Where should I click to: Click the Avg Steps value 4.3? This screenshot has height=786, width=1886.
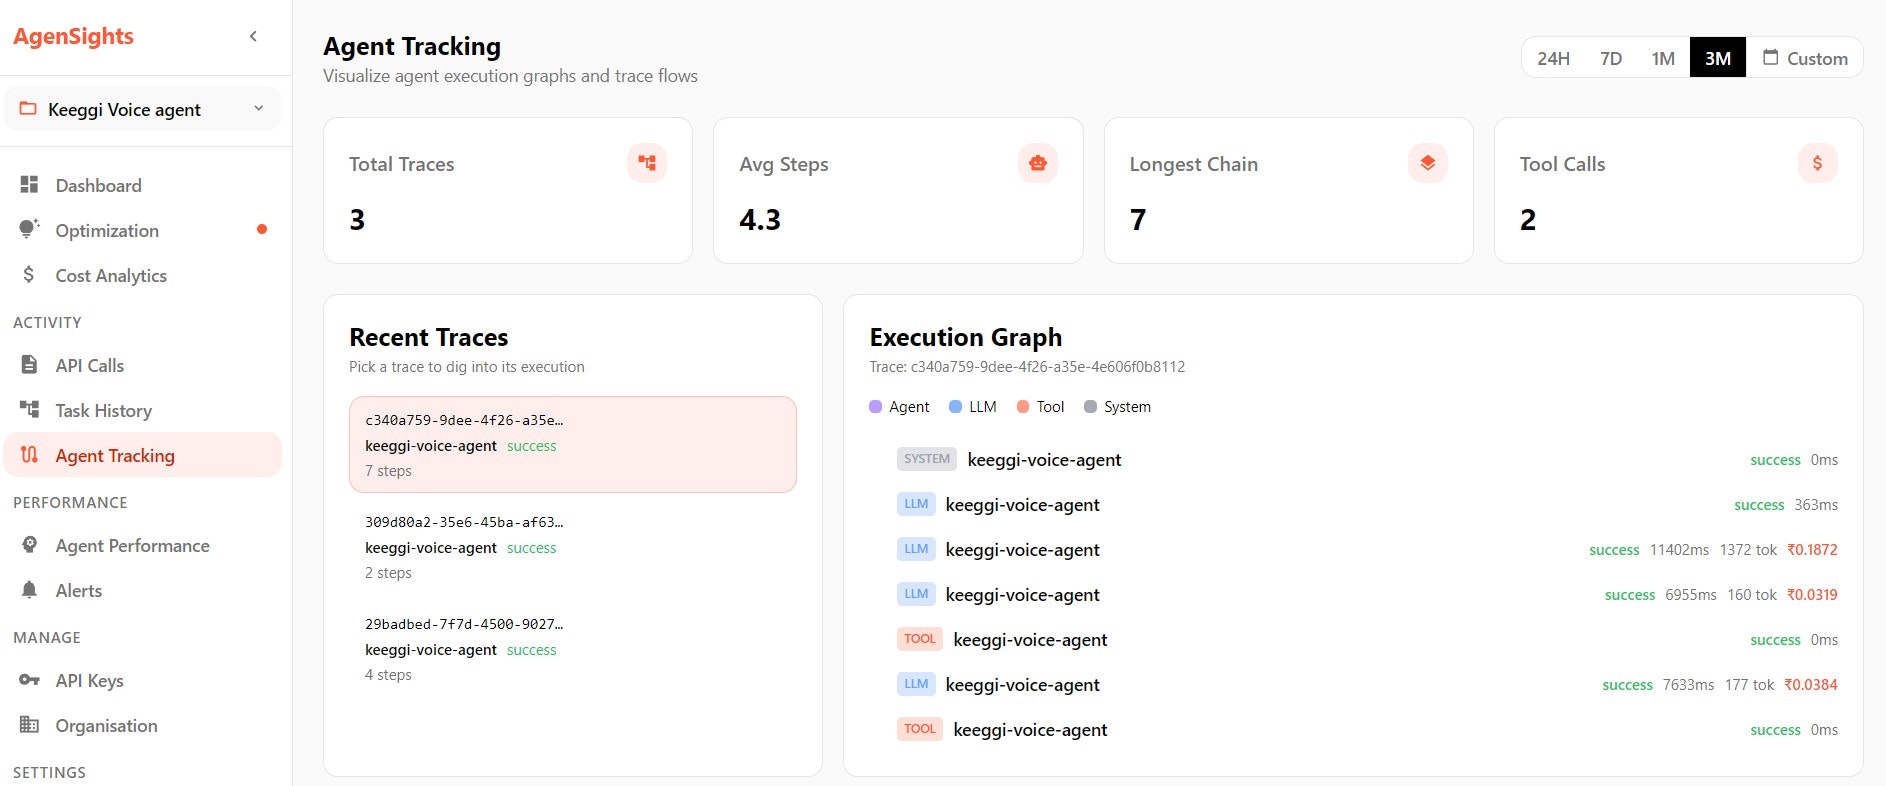[760, 219]
